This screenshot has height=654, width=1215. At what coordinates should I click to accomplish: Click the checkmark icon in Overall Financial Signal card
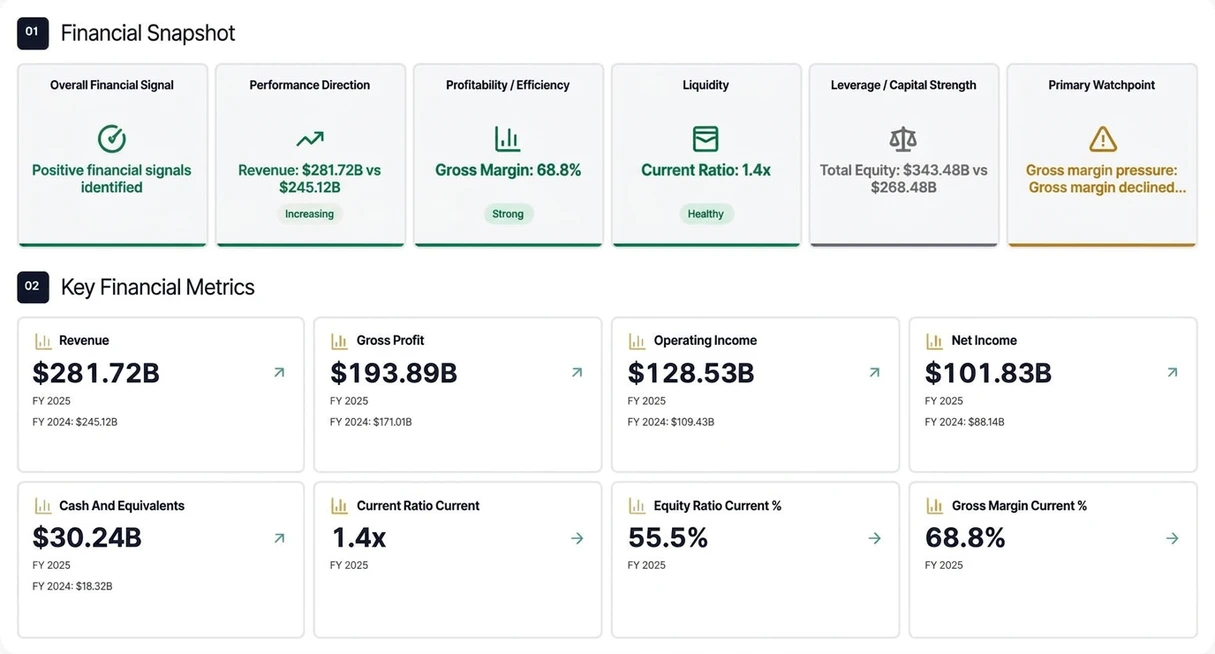pos(112,139)
